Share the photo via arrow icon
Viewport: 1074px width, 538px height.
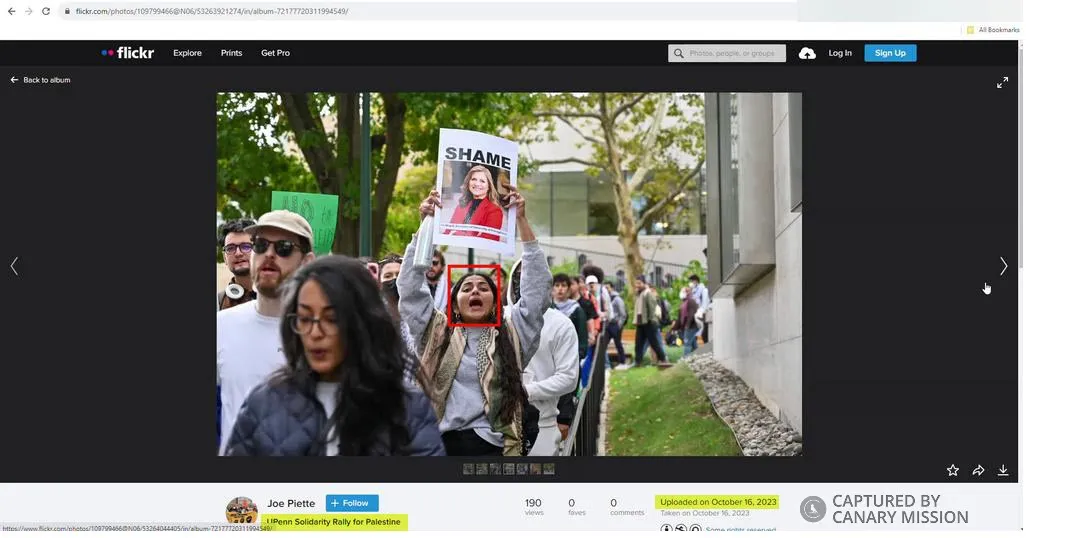[978, 470]
